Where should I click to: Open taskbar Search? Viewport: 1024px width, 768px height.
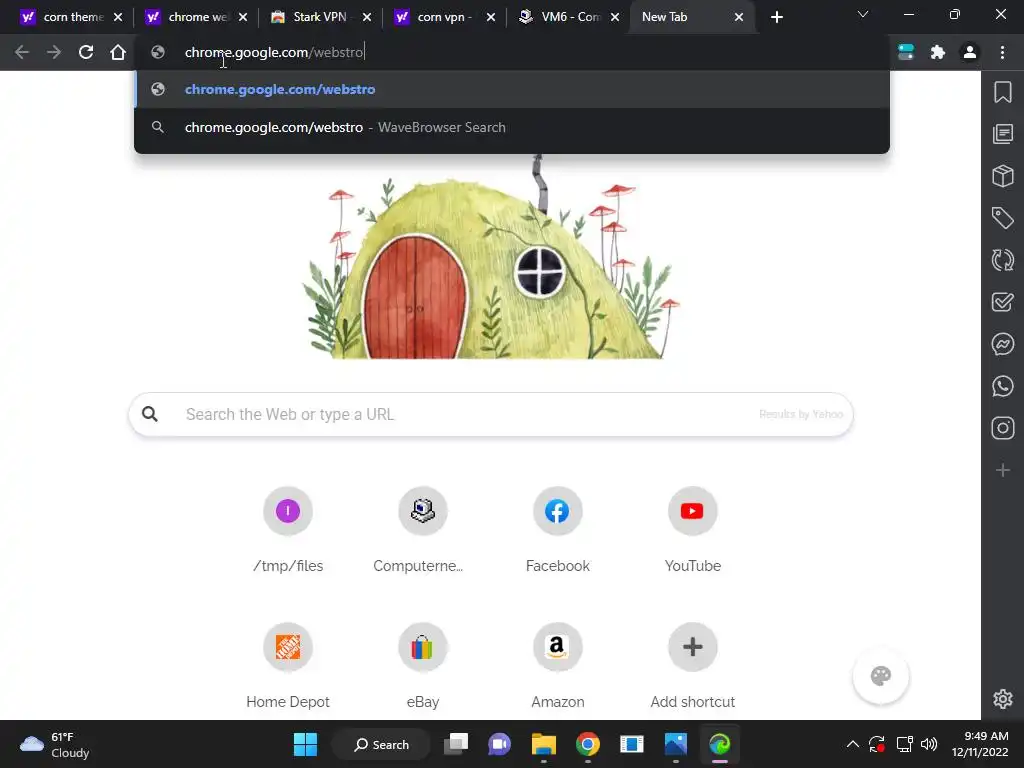pyautogui.click(x=381, y=744)
